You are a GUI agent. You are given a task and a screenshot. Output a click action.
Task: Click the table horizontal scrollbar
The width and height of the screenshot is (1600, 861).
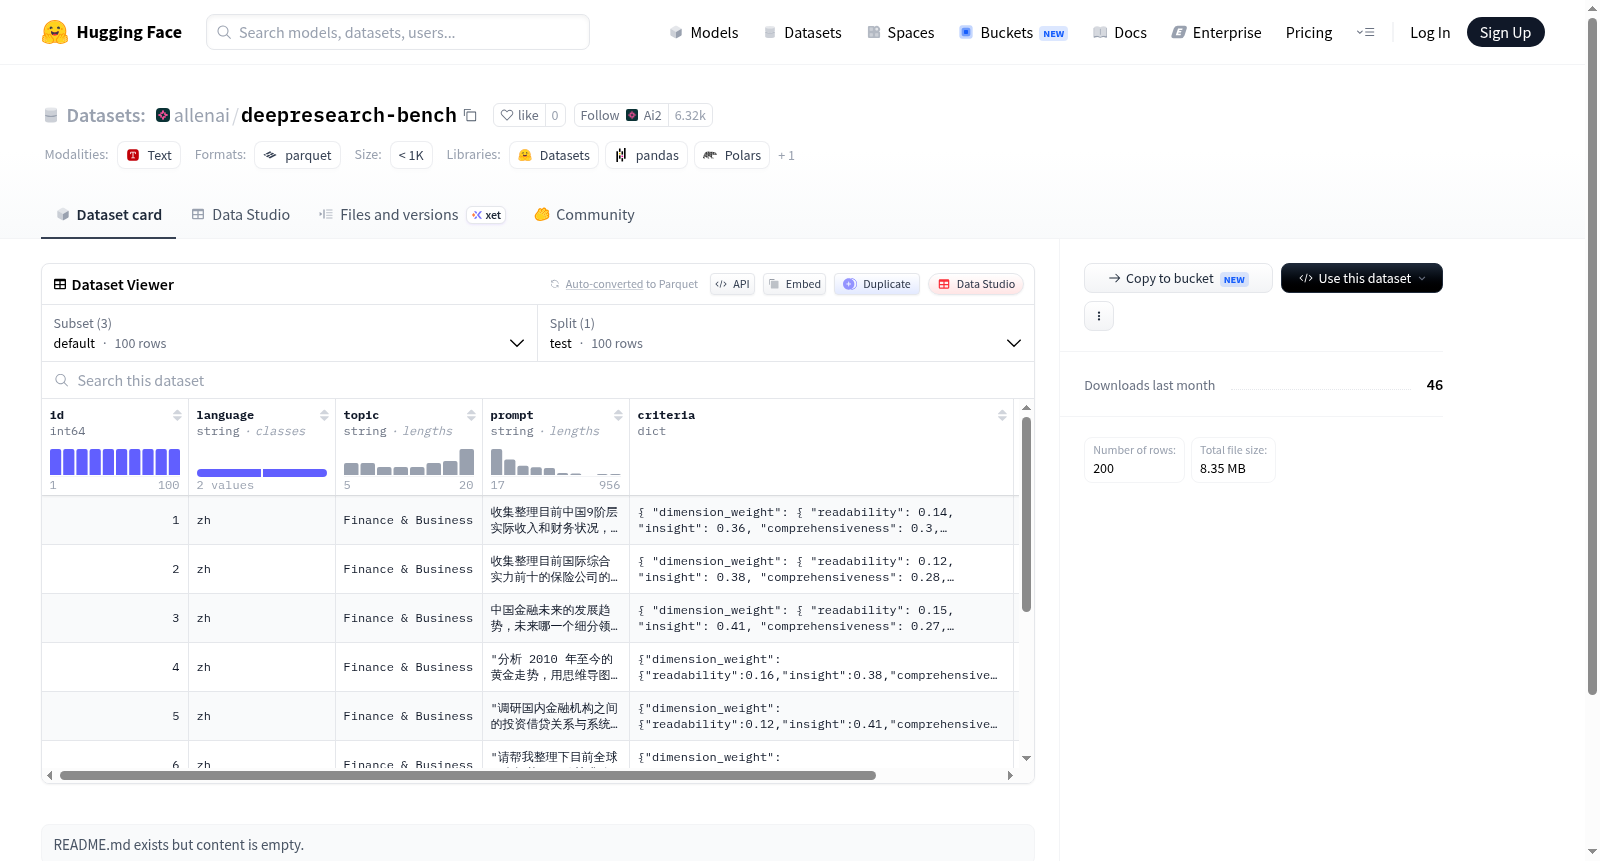[x=468, y=775]
